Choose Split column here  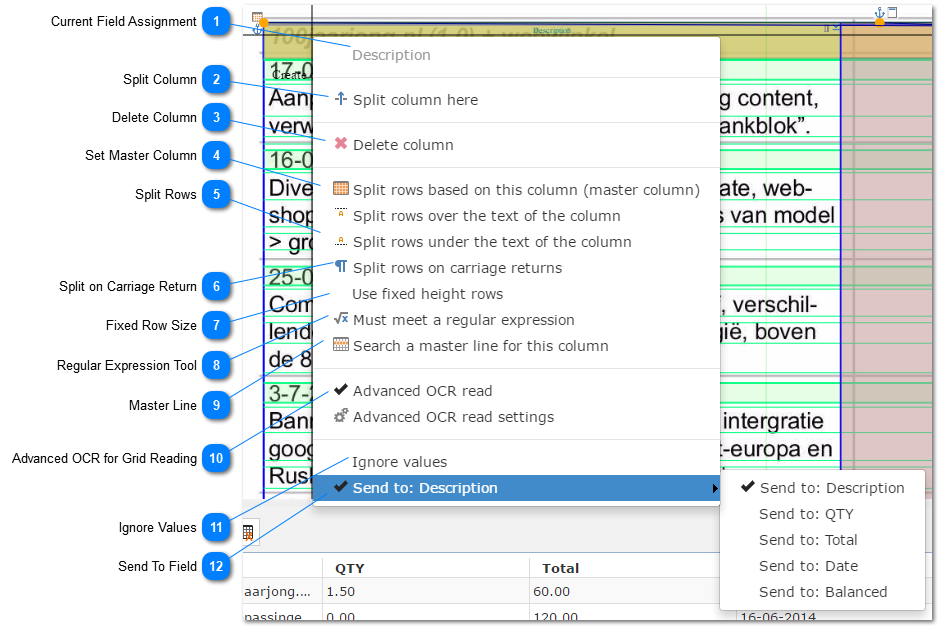click(x=516, y=100)
